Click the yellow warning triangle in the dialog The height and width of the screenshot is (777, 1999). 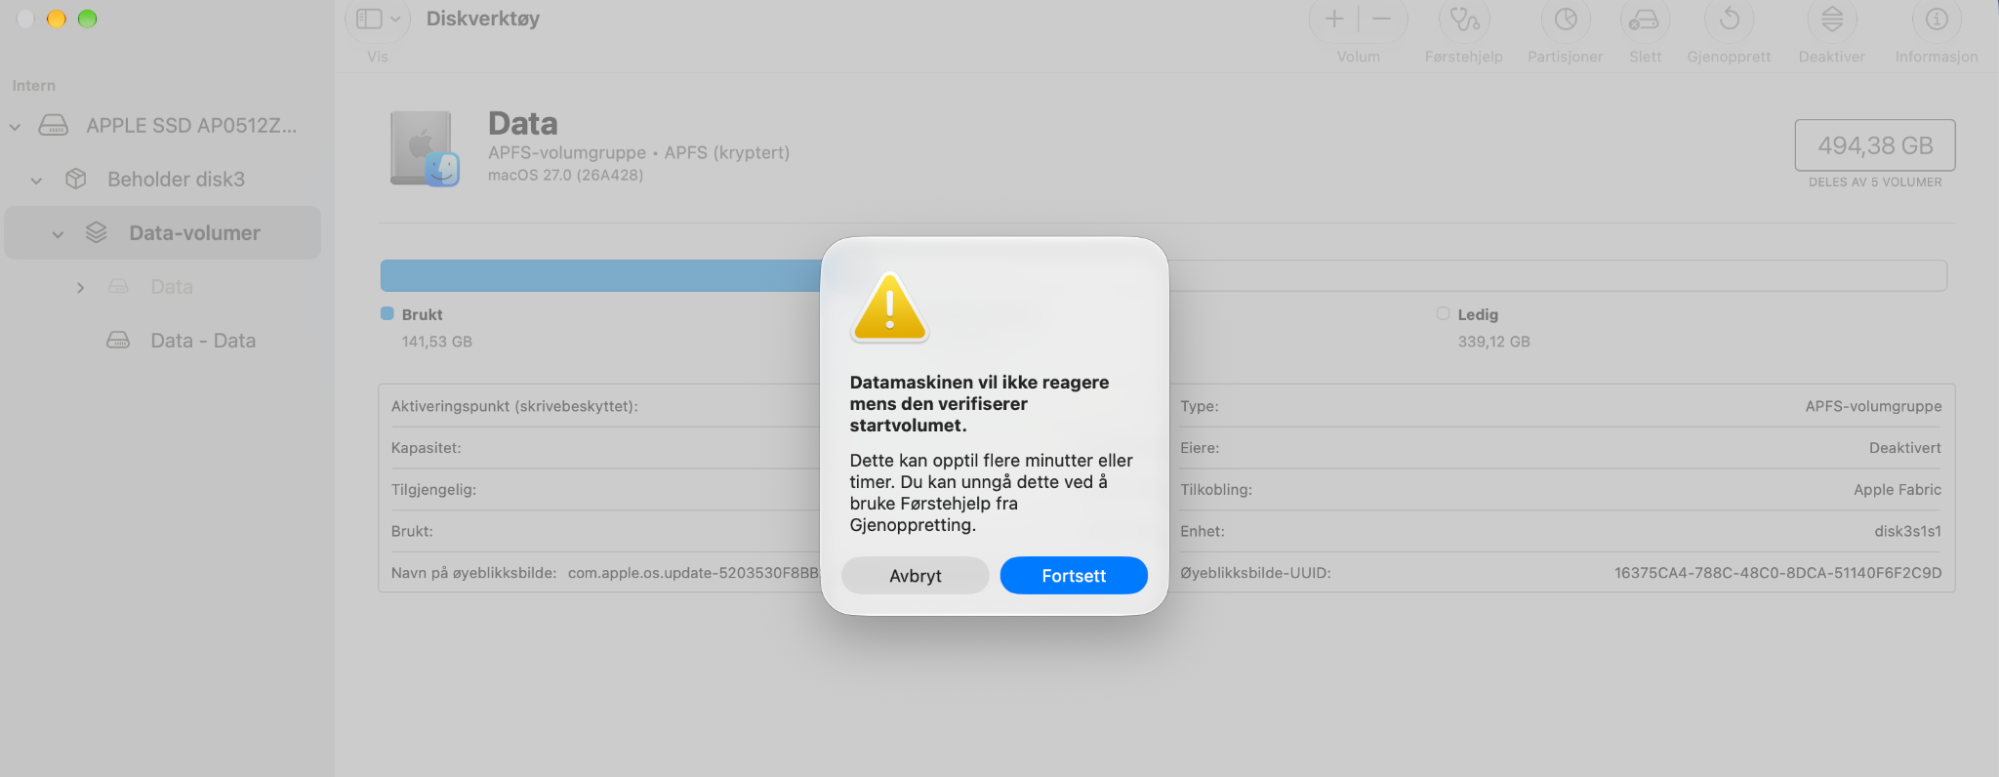(889, 308)
